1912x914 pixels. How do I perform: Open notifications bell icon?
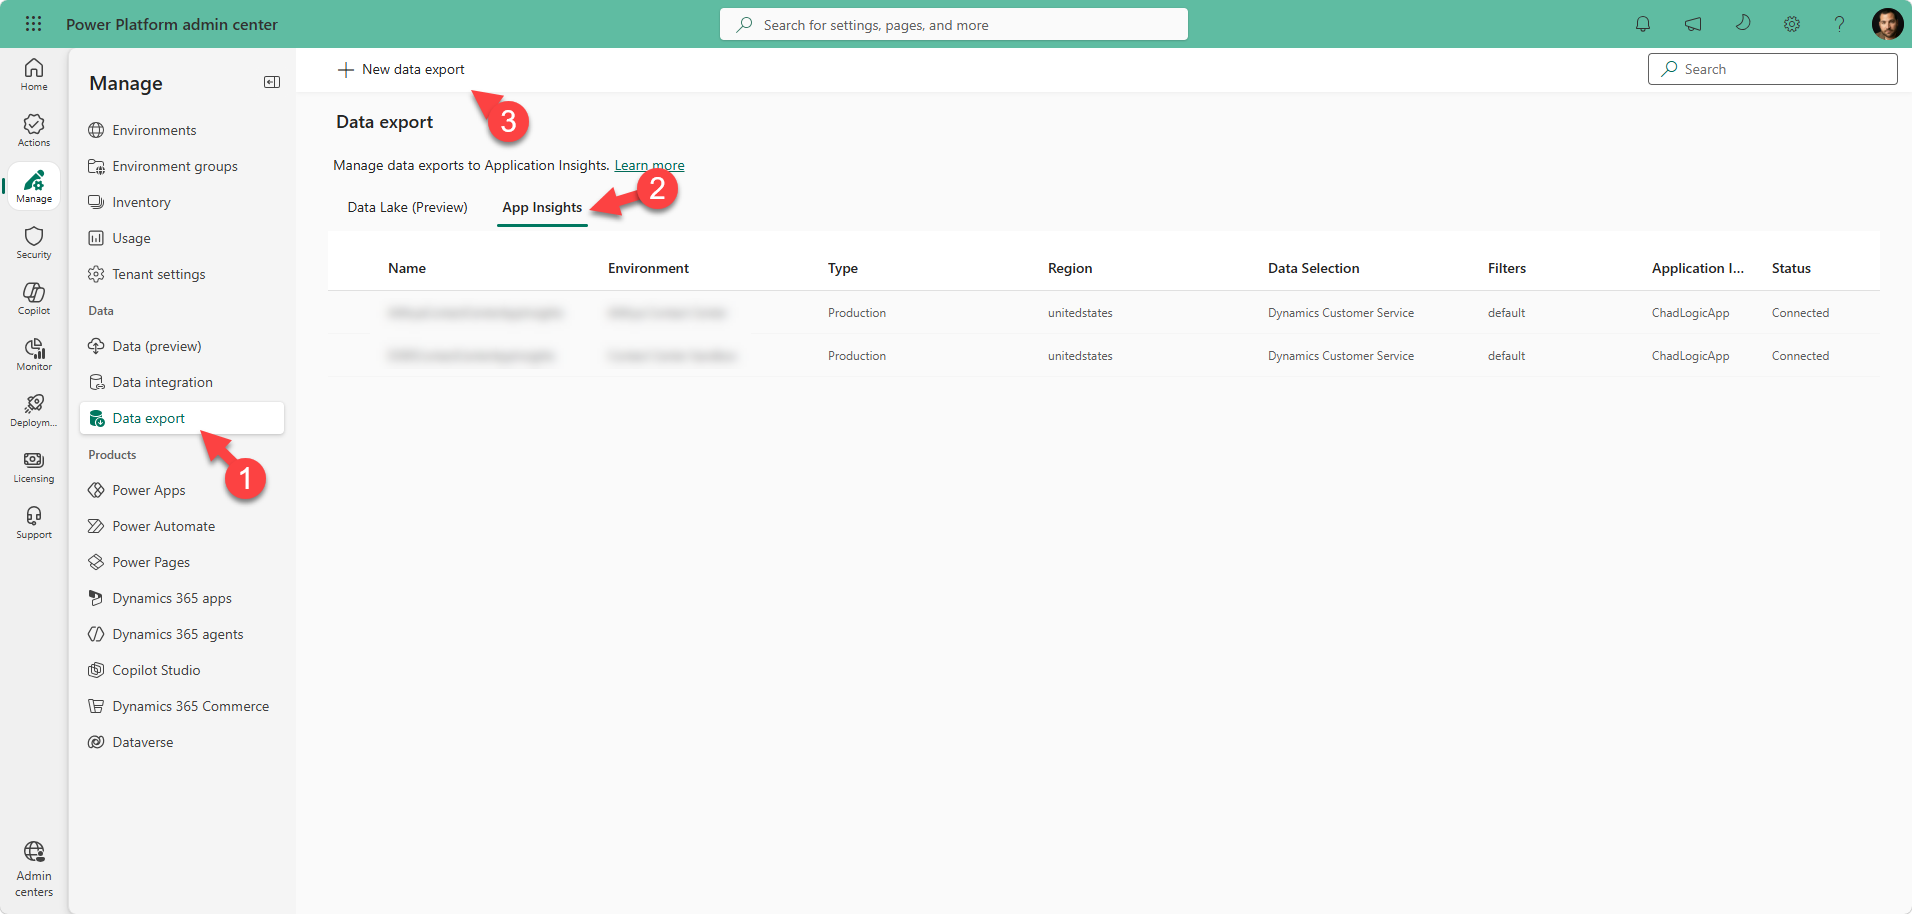pos(1643,24)
